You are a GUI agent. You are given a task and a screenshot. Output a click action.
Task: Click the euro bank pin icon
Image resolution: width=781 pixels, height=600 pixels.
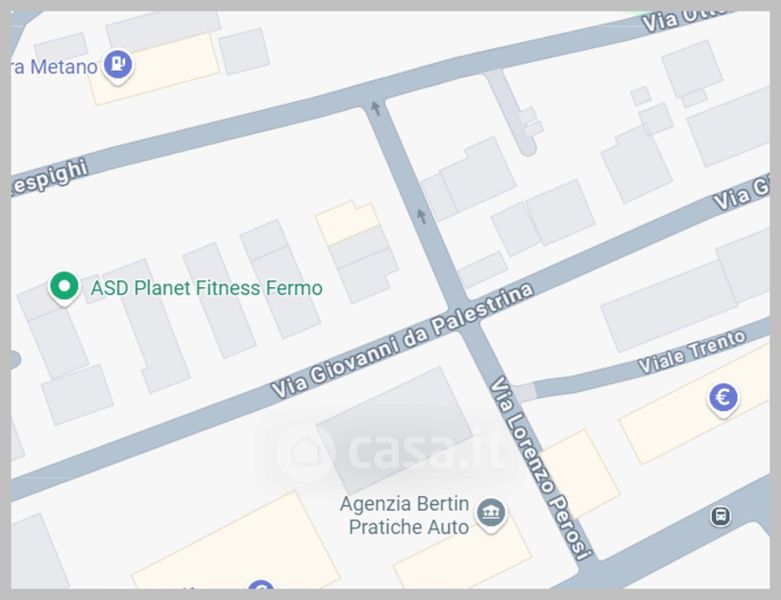click(723, 400)
